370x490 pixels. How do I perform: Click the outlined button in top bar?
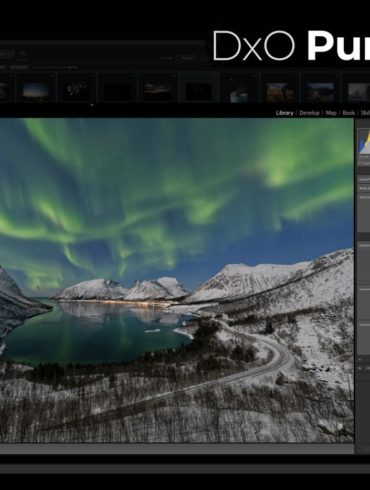coord(187,58)
